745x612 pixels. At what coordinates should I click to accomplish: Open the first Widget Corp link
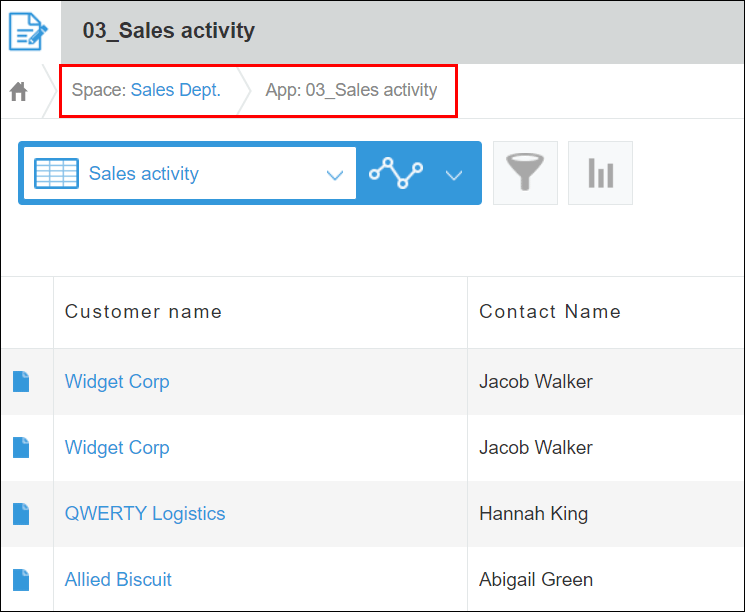(117, 381)
